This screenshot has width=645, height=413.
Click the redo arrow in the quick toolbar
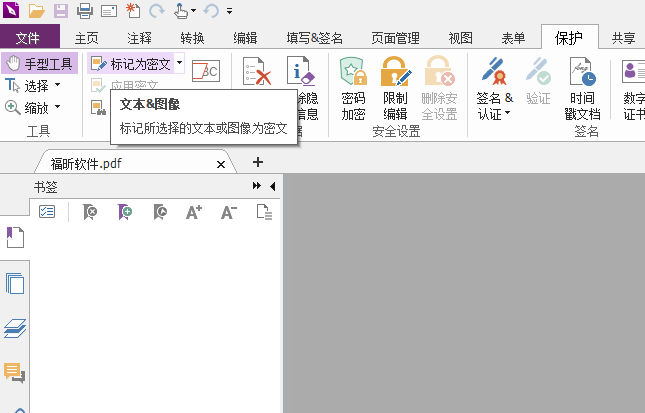tap(157, 11)
